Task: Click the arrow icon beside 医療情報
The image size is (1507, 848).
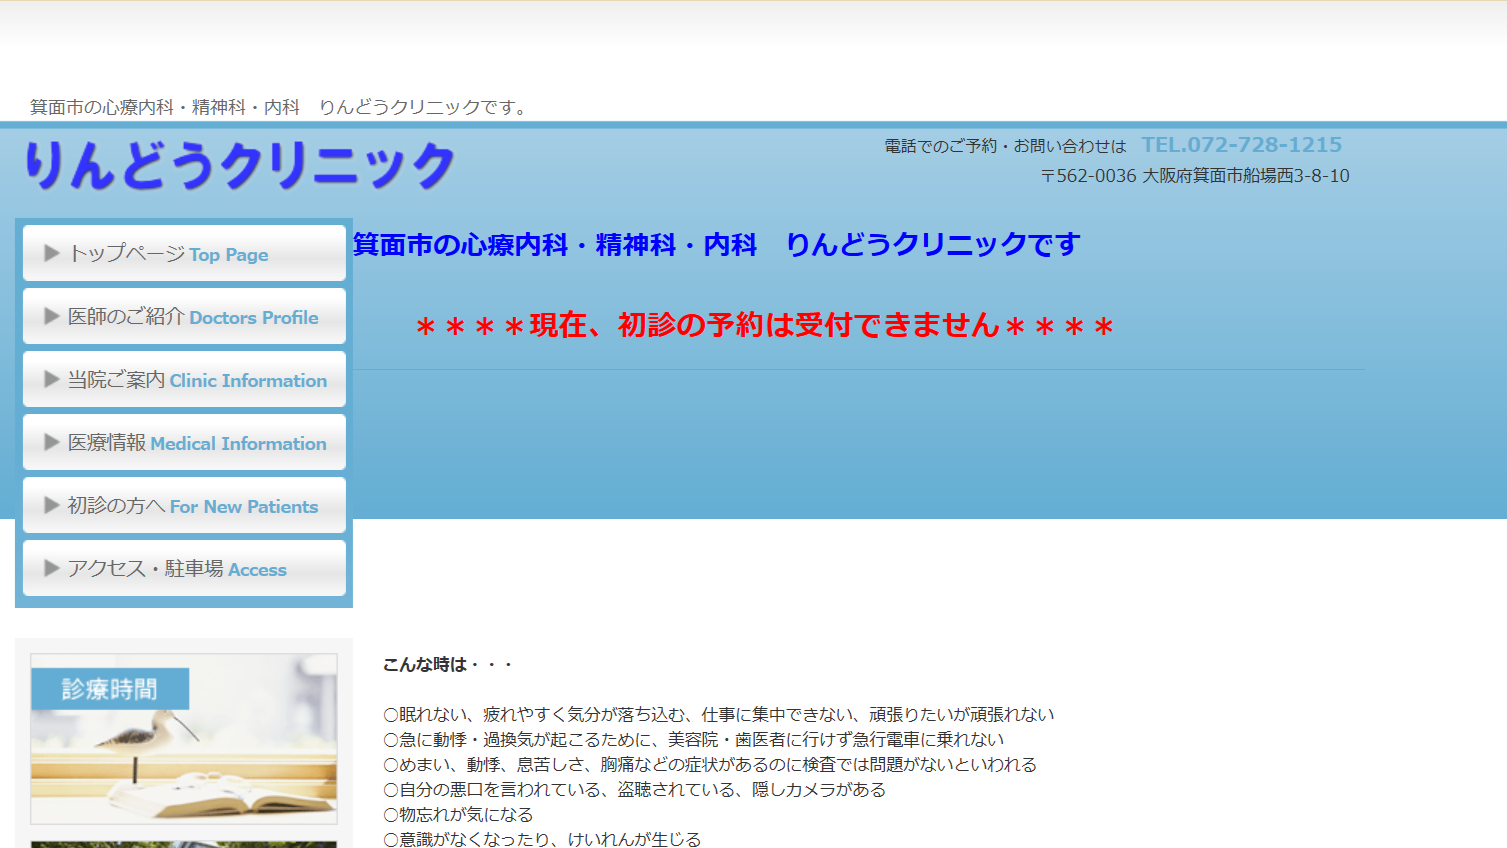Action: point(52,442)
